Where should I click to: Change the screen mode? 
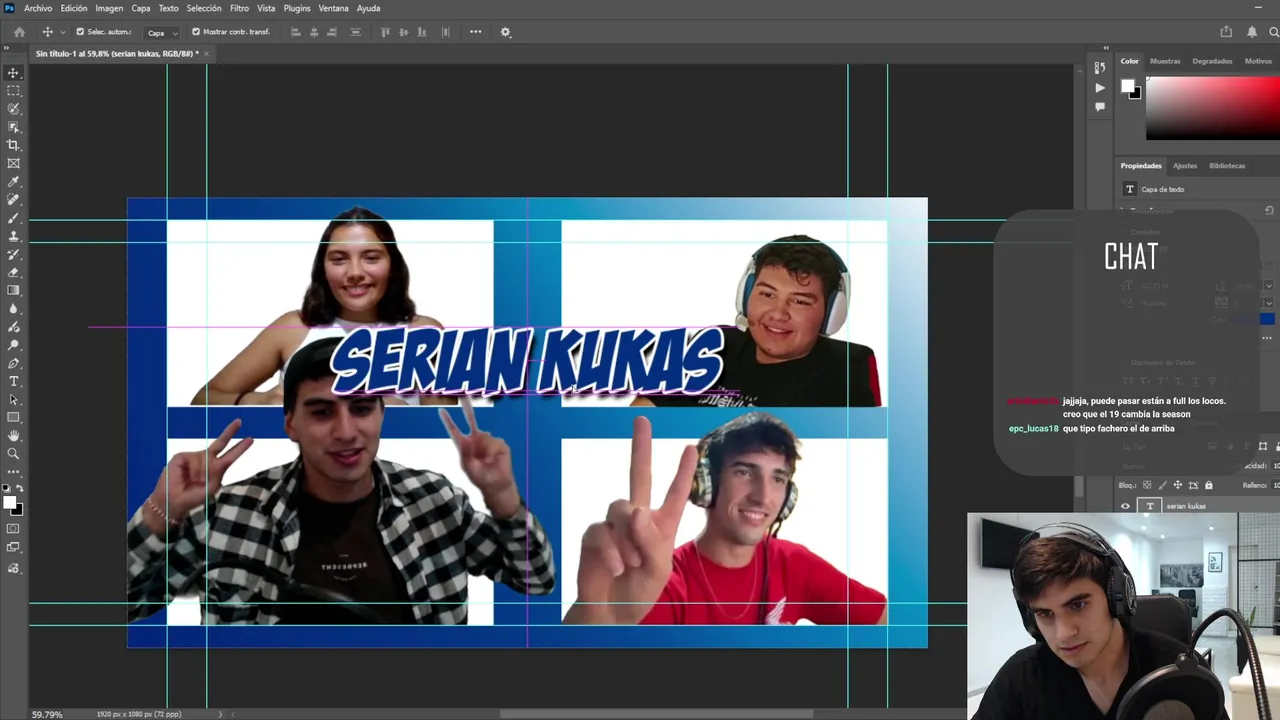coord(13,547)
